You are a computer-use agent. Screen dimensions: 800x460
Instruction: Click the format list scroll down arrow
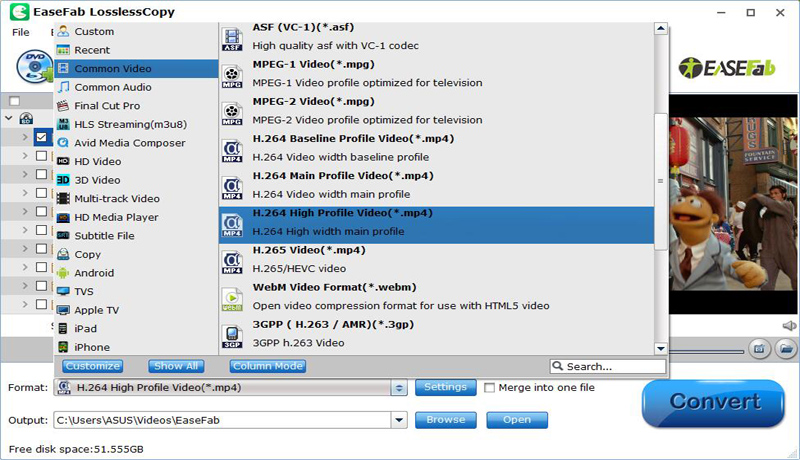pyautogui.click(x=661, y=349)
